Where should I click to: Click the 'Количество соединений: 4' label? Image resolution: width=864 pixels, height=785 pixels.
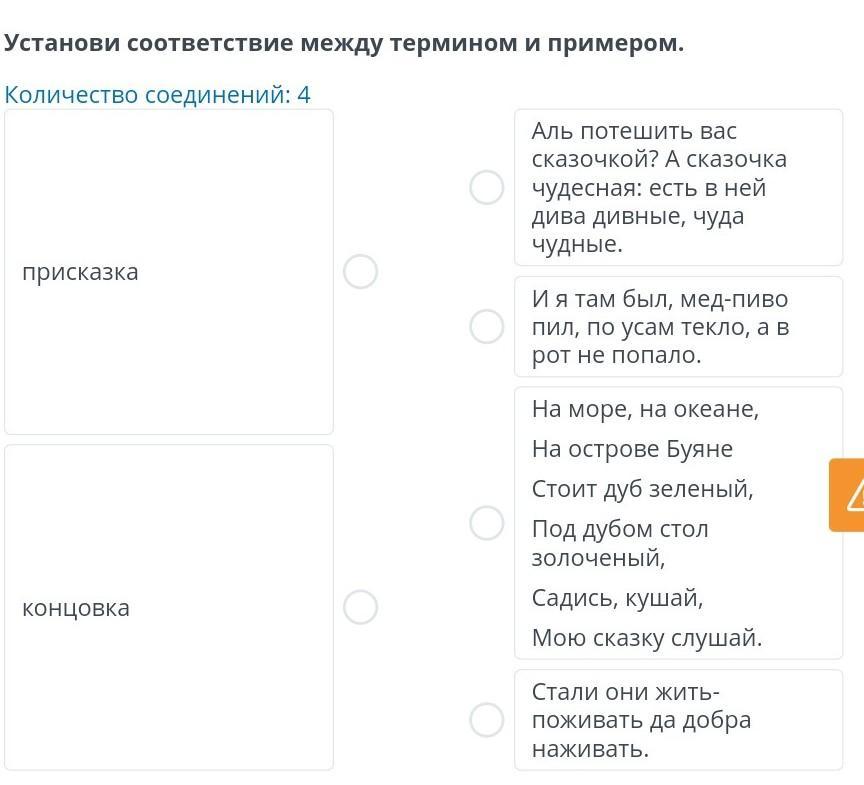tap(158, 95)
